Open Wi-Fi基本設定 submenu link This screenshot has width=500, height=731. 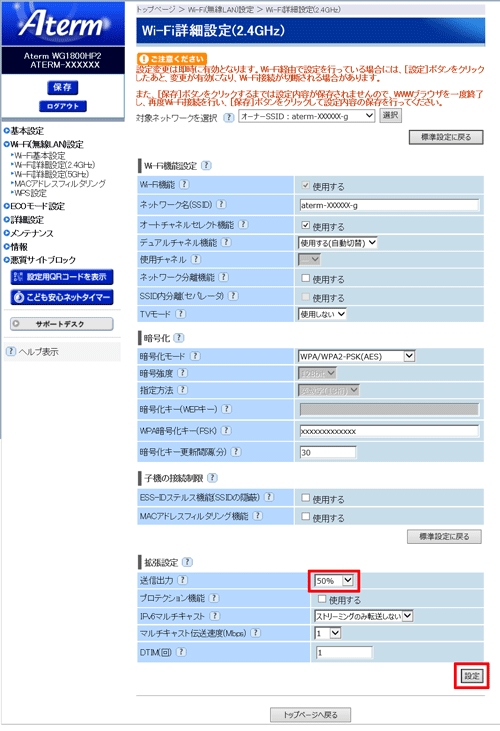40,156
